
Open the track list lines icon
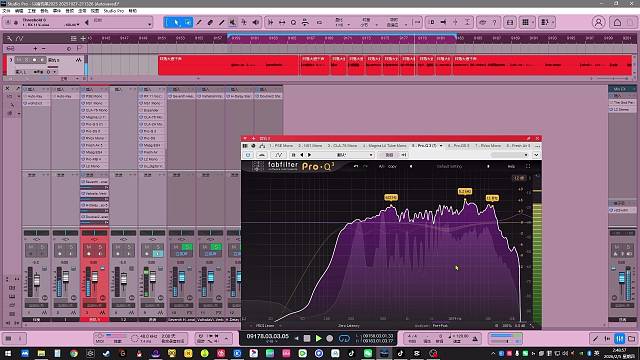tap(73, 38)
